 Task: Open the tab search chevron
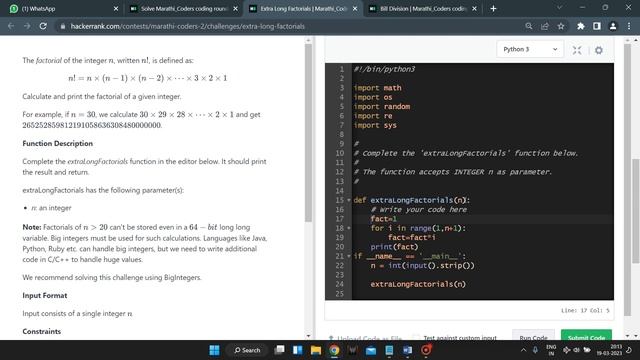[x=560, y=7]
